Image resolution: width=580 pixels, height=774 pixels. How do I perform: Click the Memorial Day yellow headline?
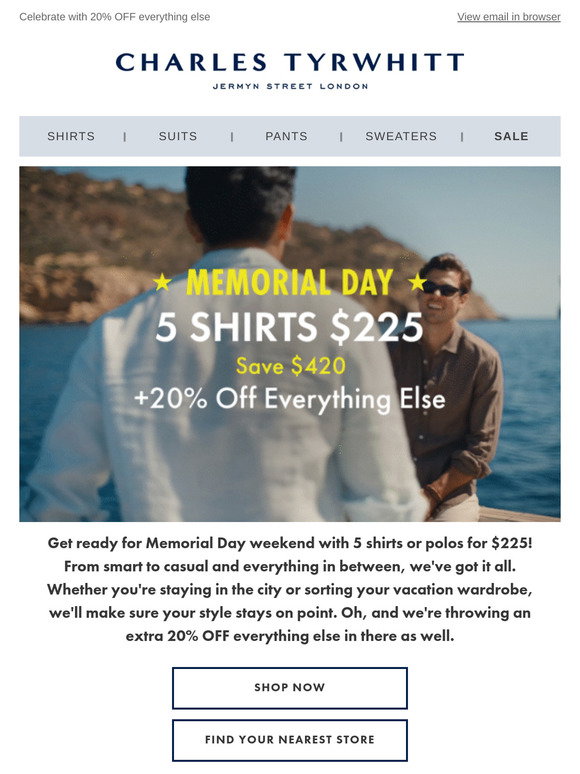[x=290, y=282]
